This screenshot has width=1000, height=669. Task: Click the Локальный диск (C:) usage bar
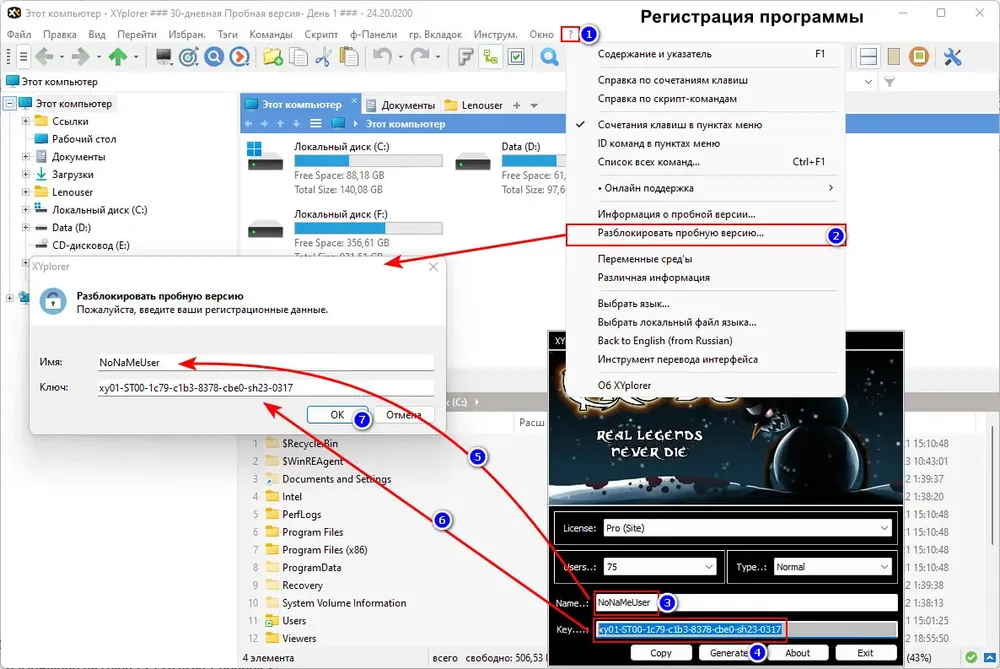368,160
